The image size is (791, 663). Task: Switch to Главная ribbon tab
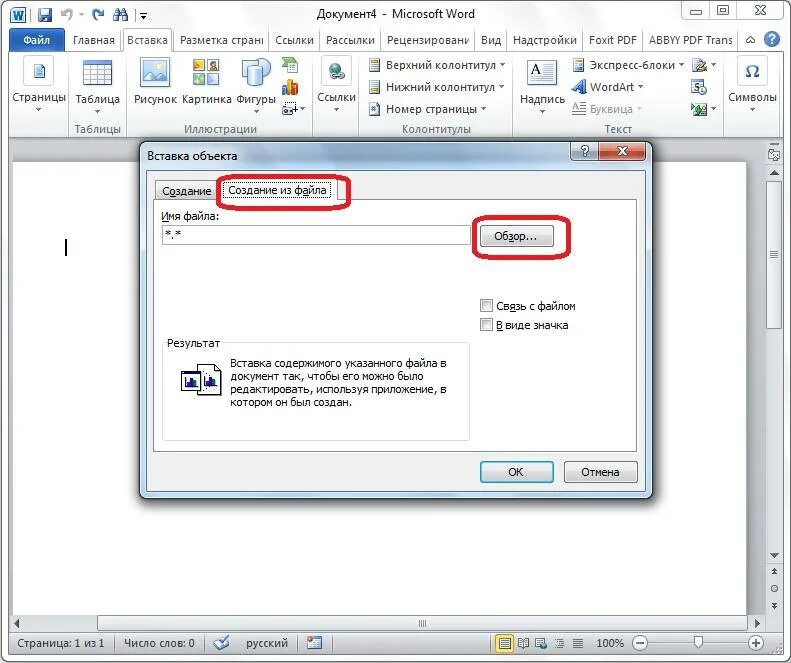tap(93, 40)
